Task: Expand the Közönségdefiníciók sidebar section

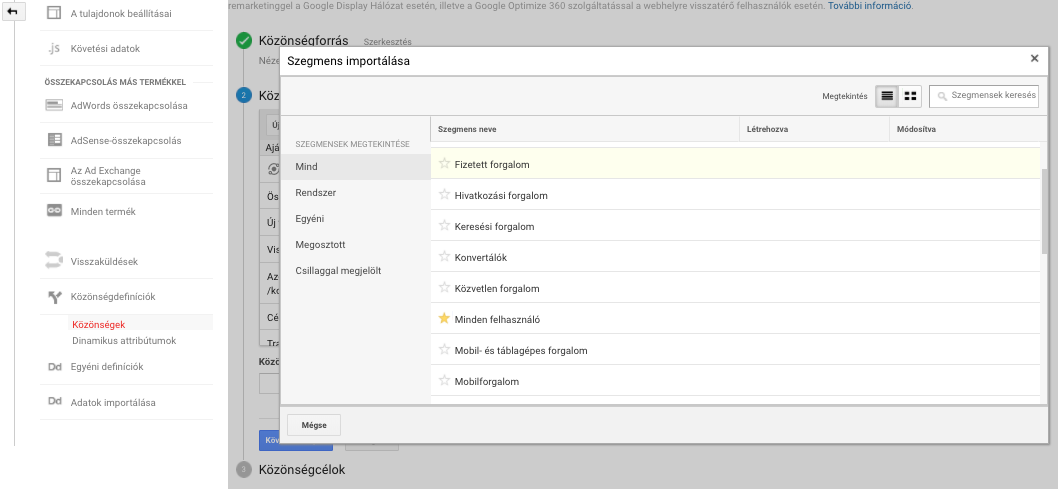Action: pos(112,297)
